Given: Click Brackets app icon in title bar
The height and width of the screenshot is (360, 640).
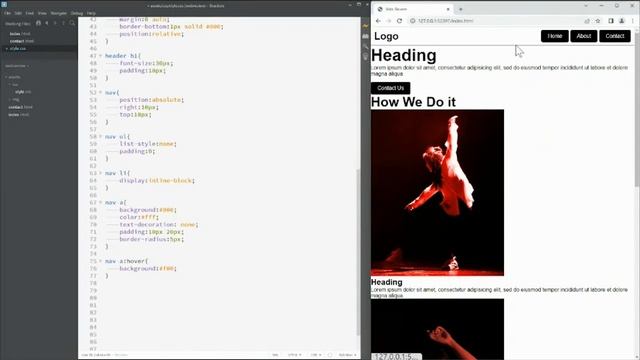Looking at the screenshot, I should [4, 4].
